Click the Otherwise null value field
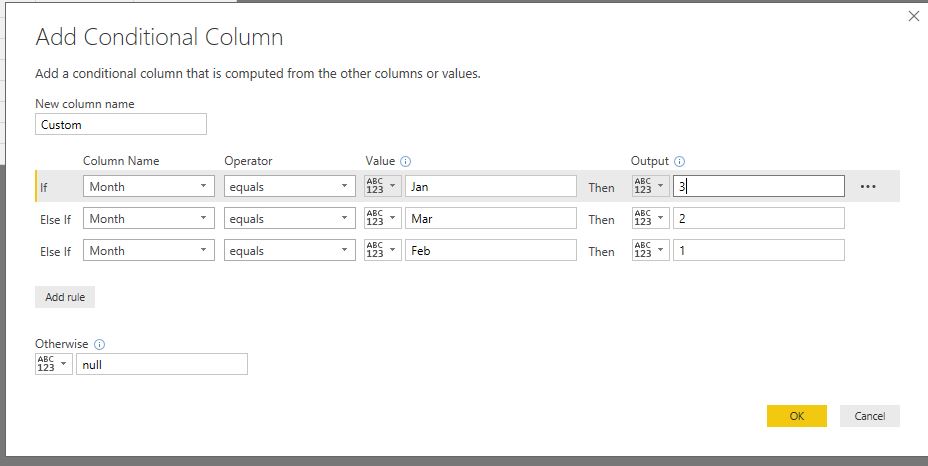 162,364
